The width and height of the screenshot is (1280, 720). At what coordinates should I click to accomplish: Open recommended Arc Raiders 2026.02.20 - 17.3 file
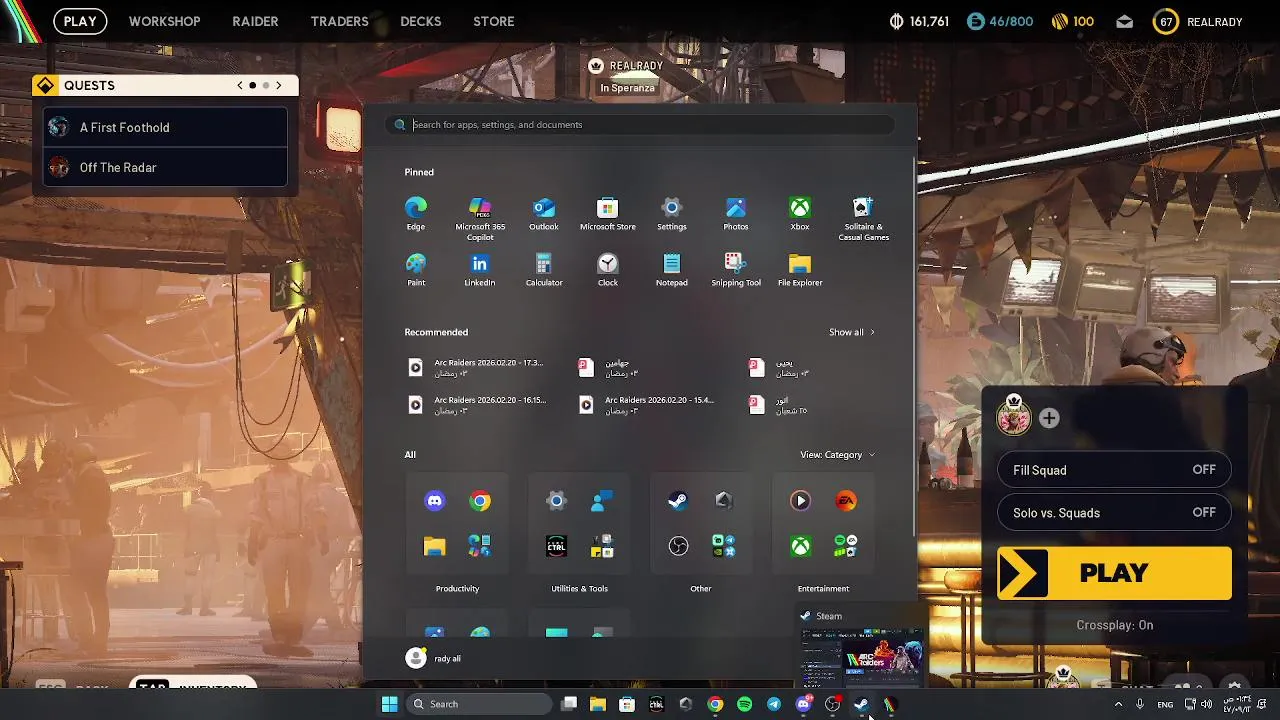477,368
